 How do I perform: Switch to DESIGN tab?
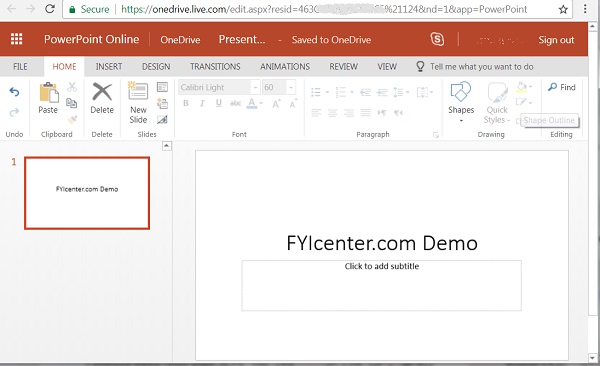(156, 67)
